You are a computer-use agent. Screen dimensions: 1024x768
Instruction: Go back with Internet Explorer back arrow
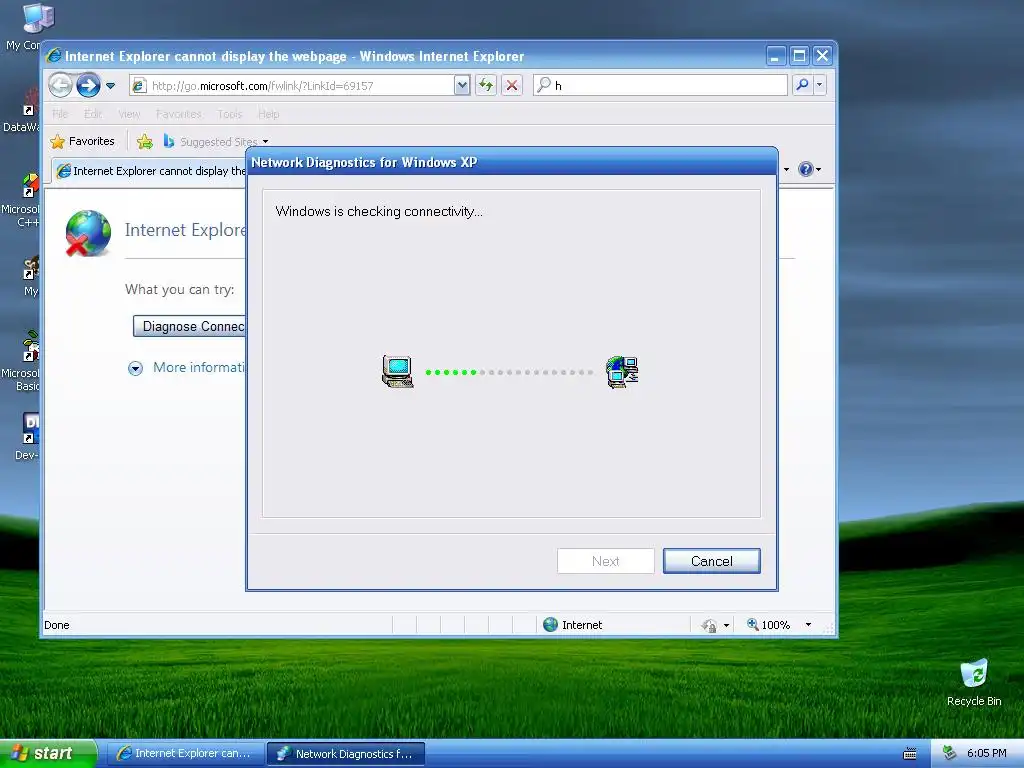pyautogui.click(x=61, y=85)
